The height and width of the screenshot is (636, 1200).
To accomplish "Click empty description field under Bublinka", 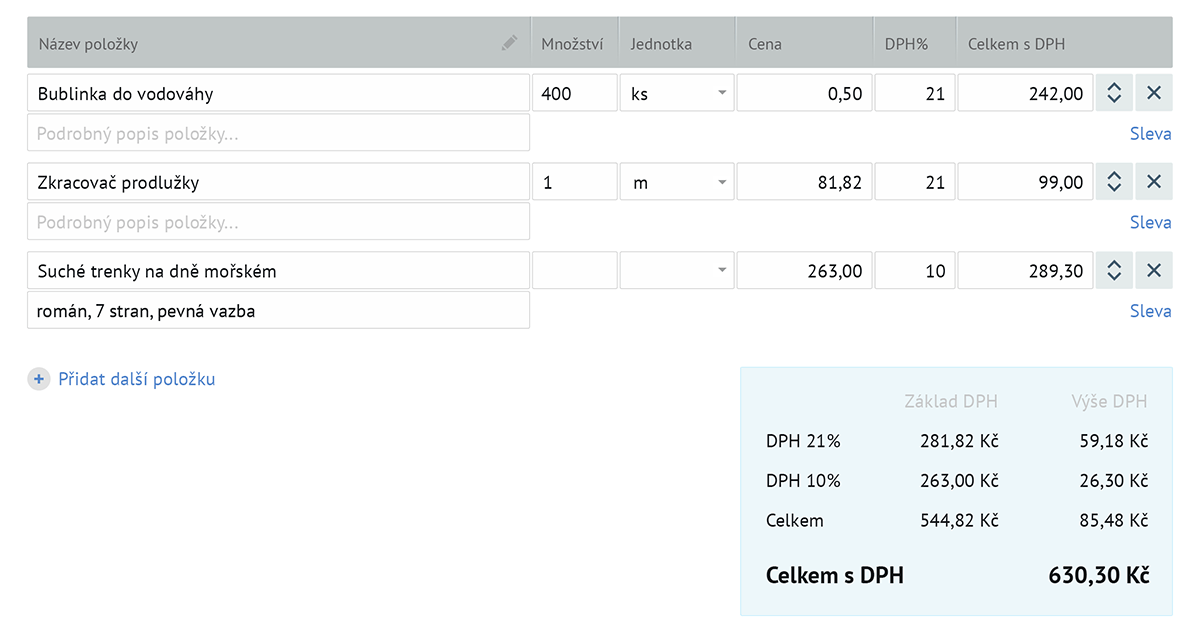I will tap(278, 133).
